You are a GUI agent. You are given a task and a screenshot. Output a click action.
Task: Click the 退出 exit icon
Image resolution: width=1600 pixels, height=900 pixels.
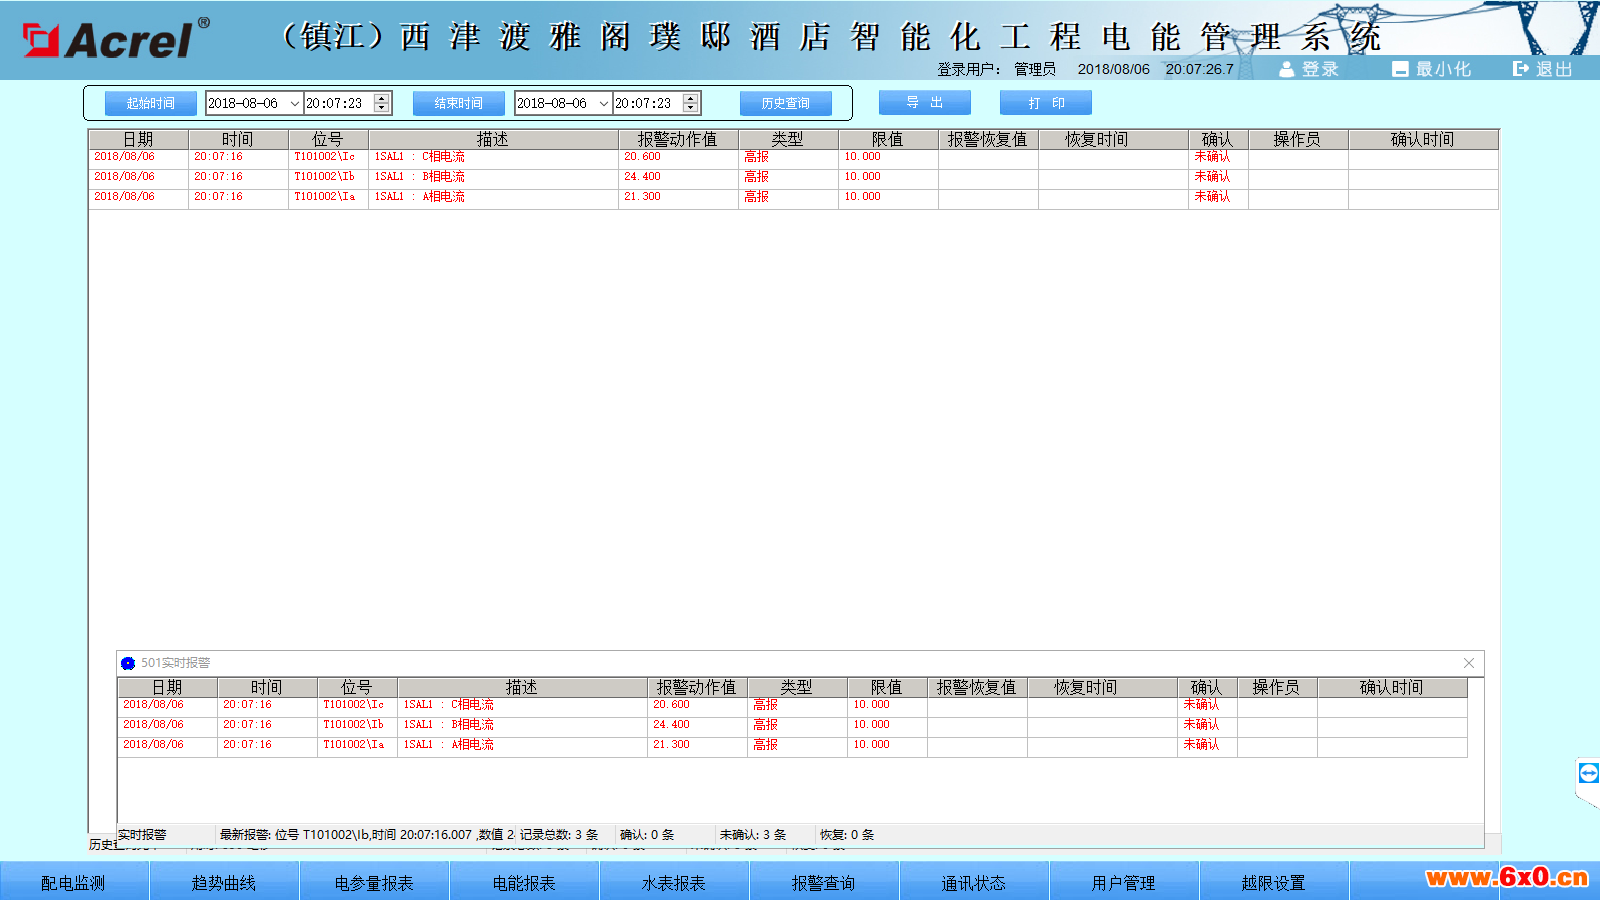[1521, 69]
